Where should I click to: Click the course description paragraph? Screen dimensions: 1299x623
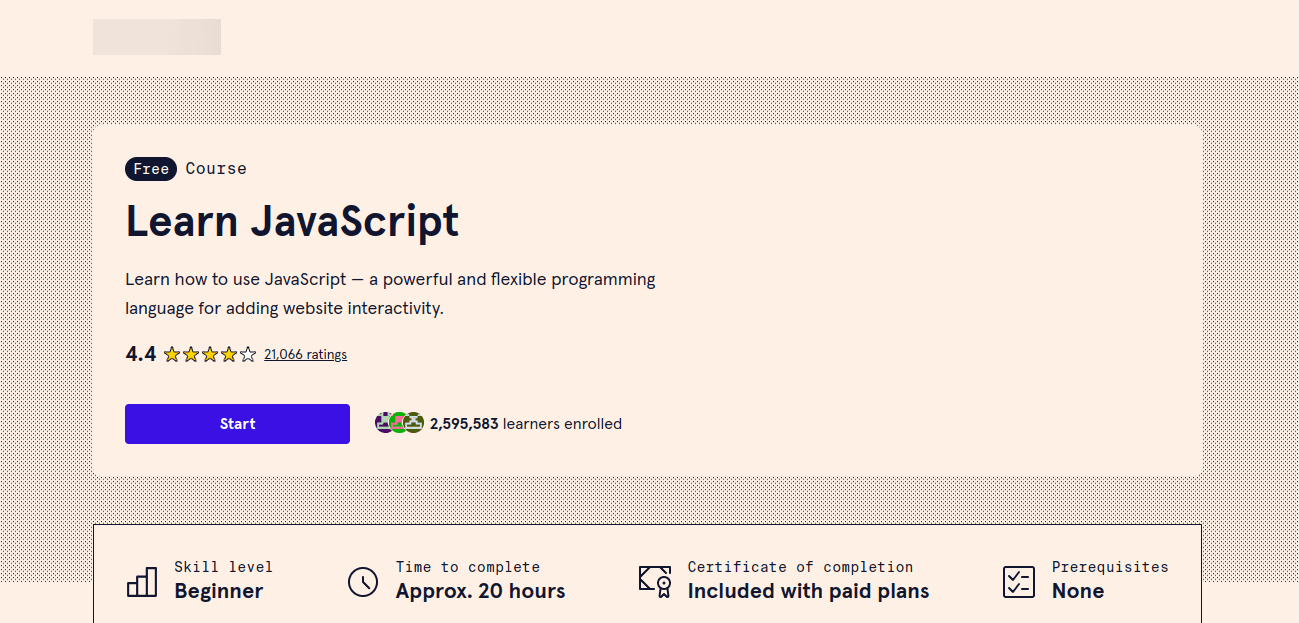390,294
